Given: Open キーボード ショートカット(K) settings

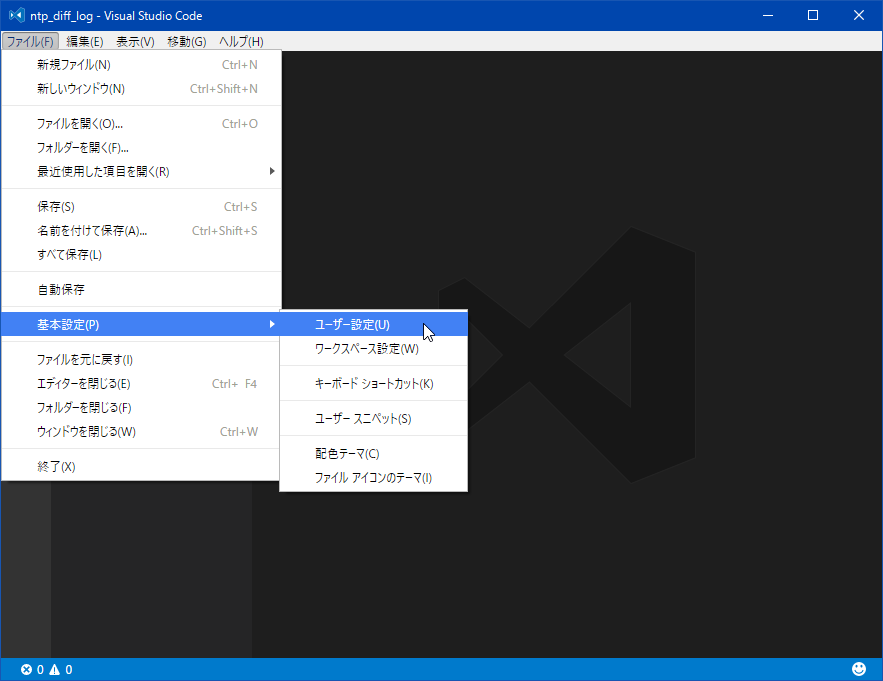Looking at the screenshot, I should [374, 384].
